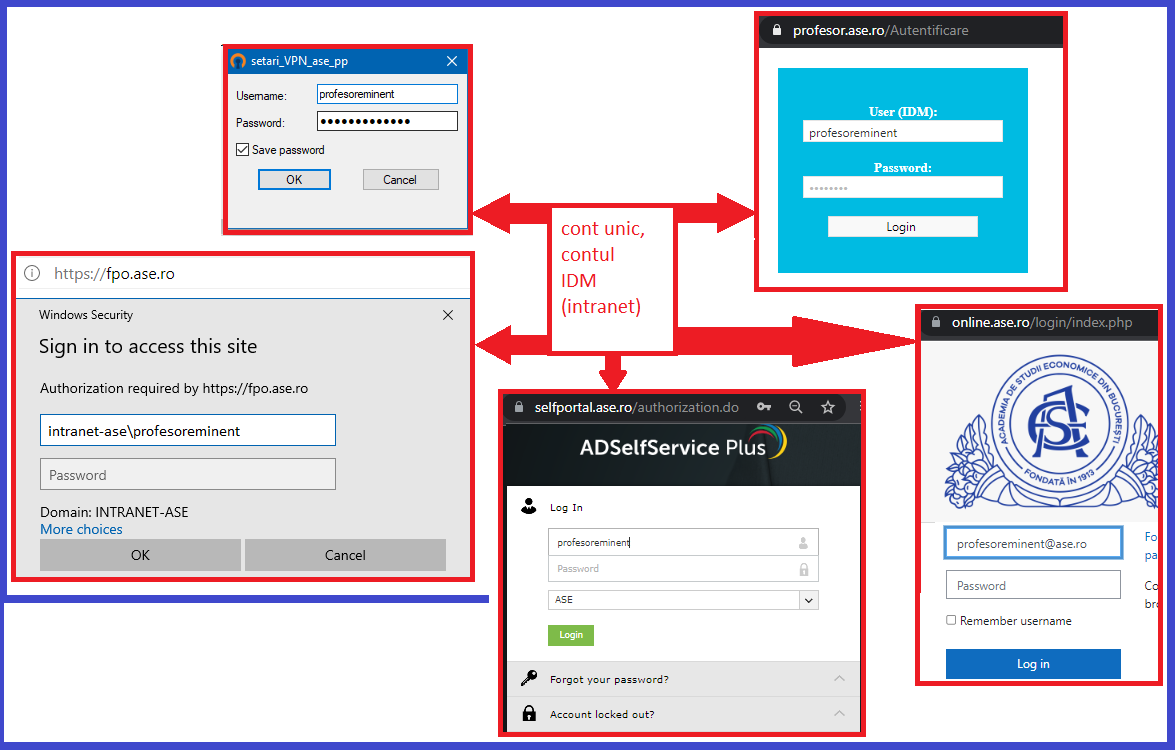Click the zoom magnifier icon in address bar

click(x=796, y=407)
